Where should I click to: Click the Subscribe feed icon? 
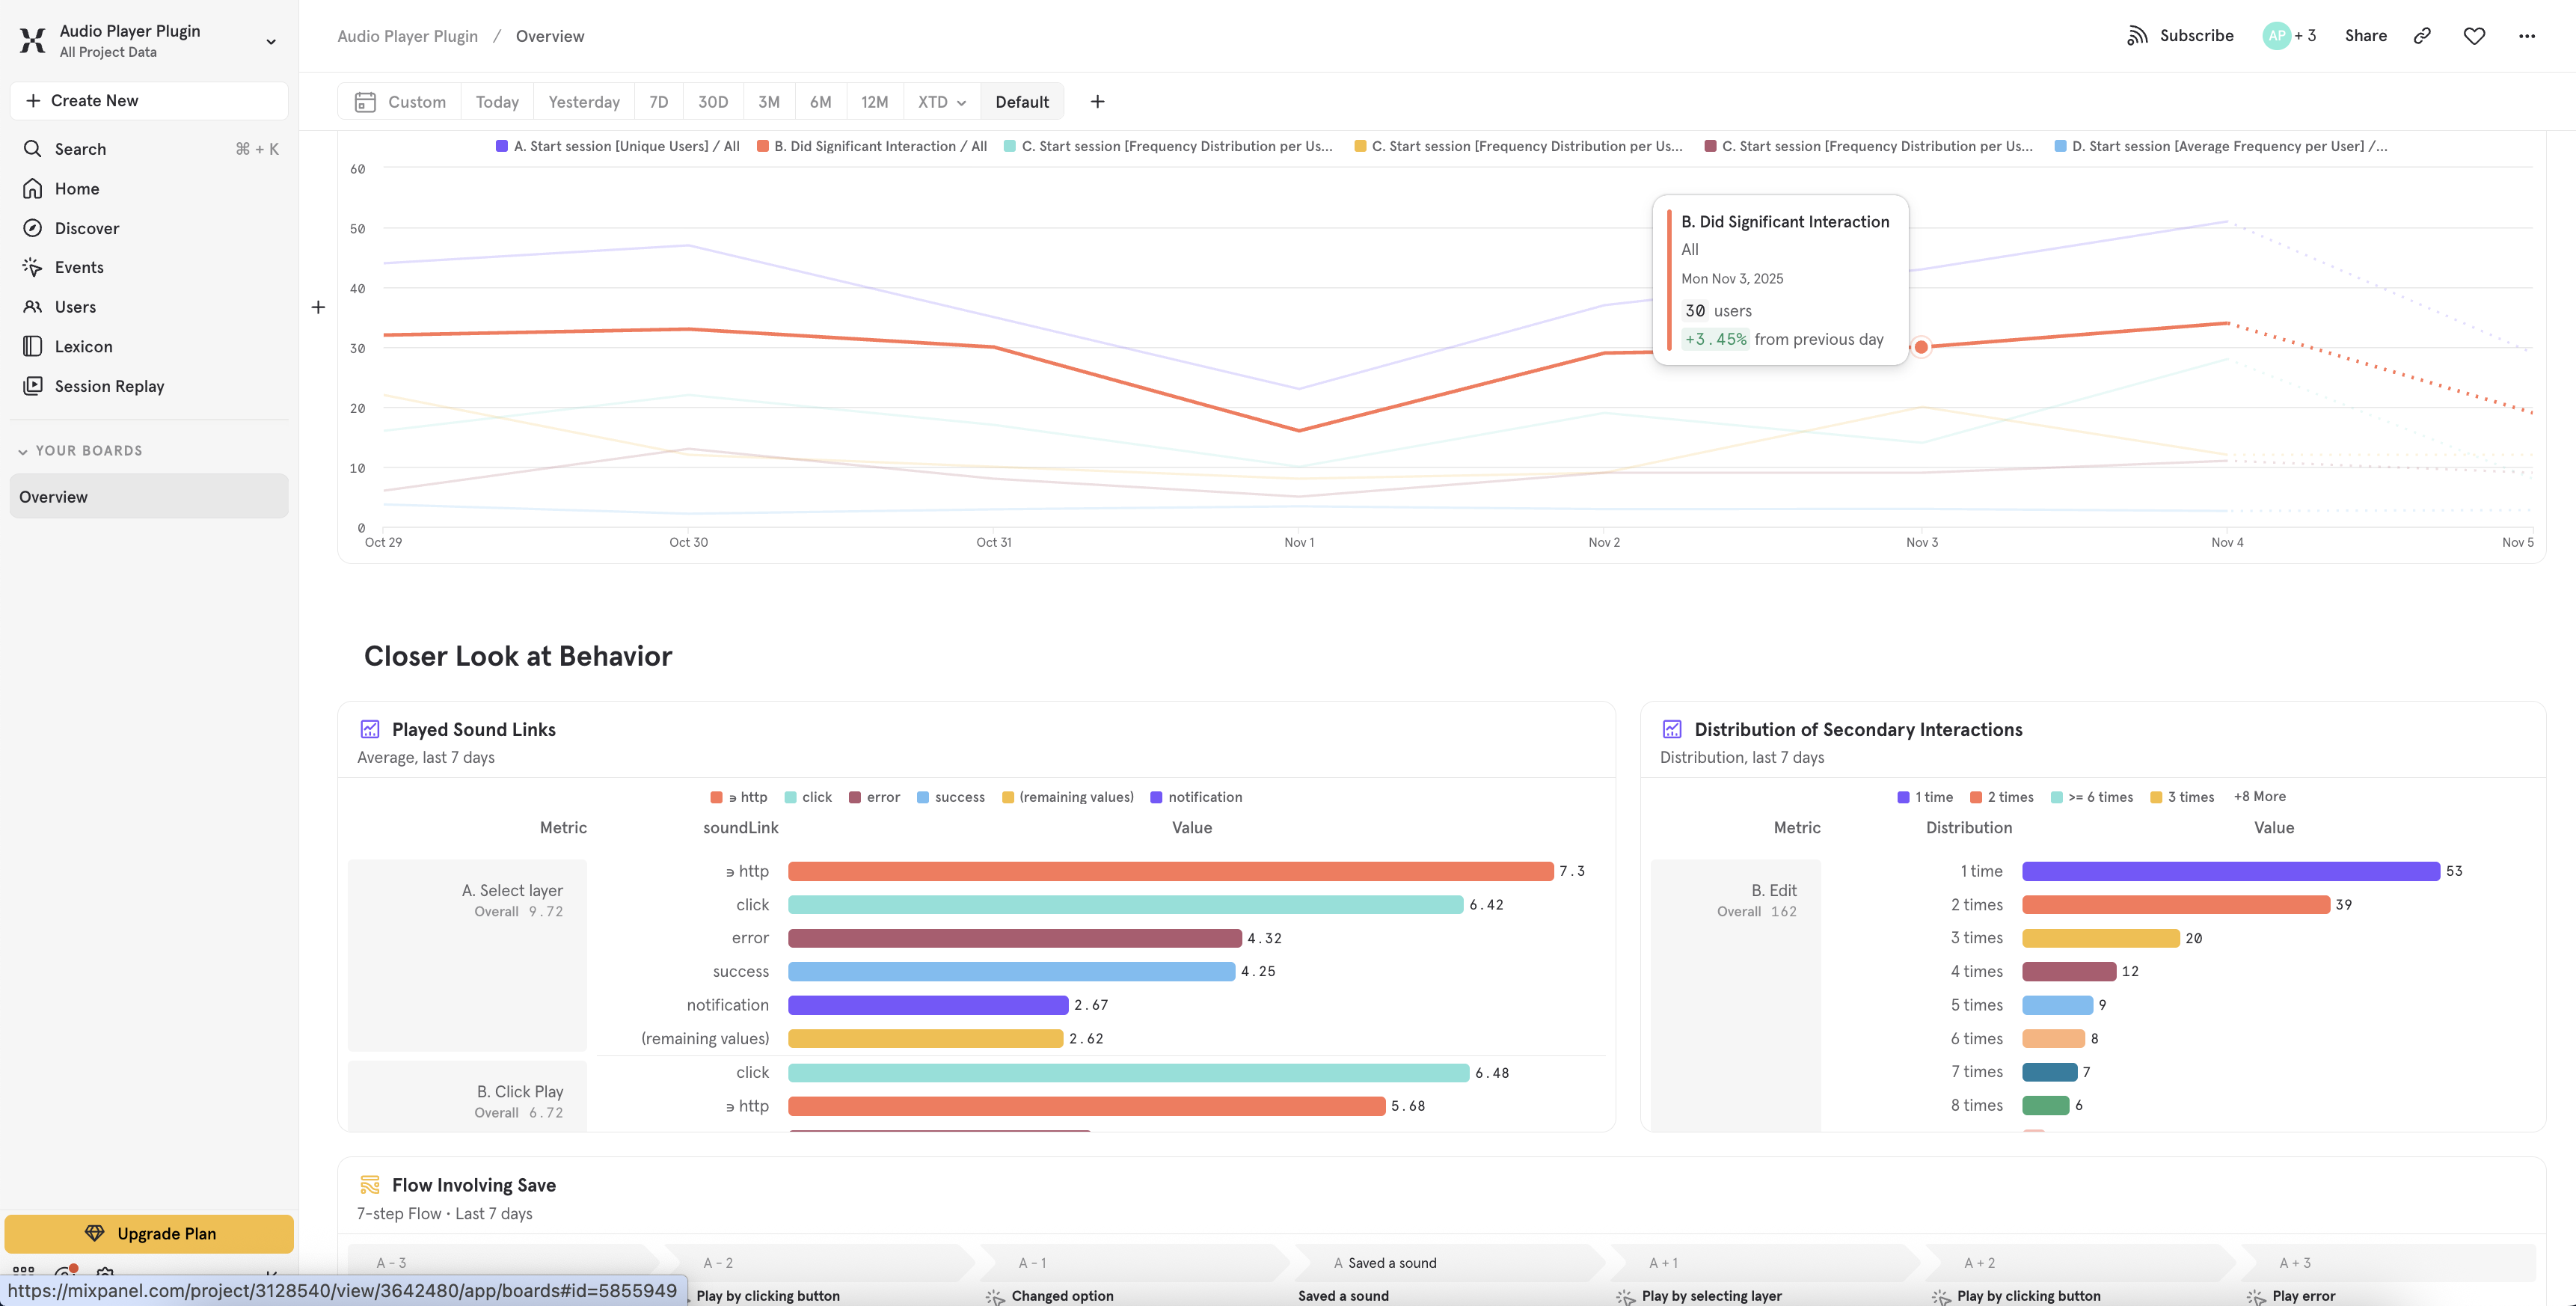tap(2136, 36)
